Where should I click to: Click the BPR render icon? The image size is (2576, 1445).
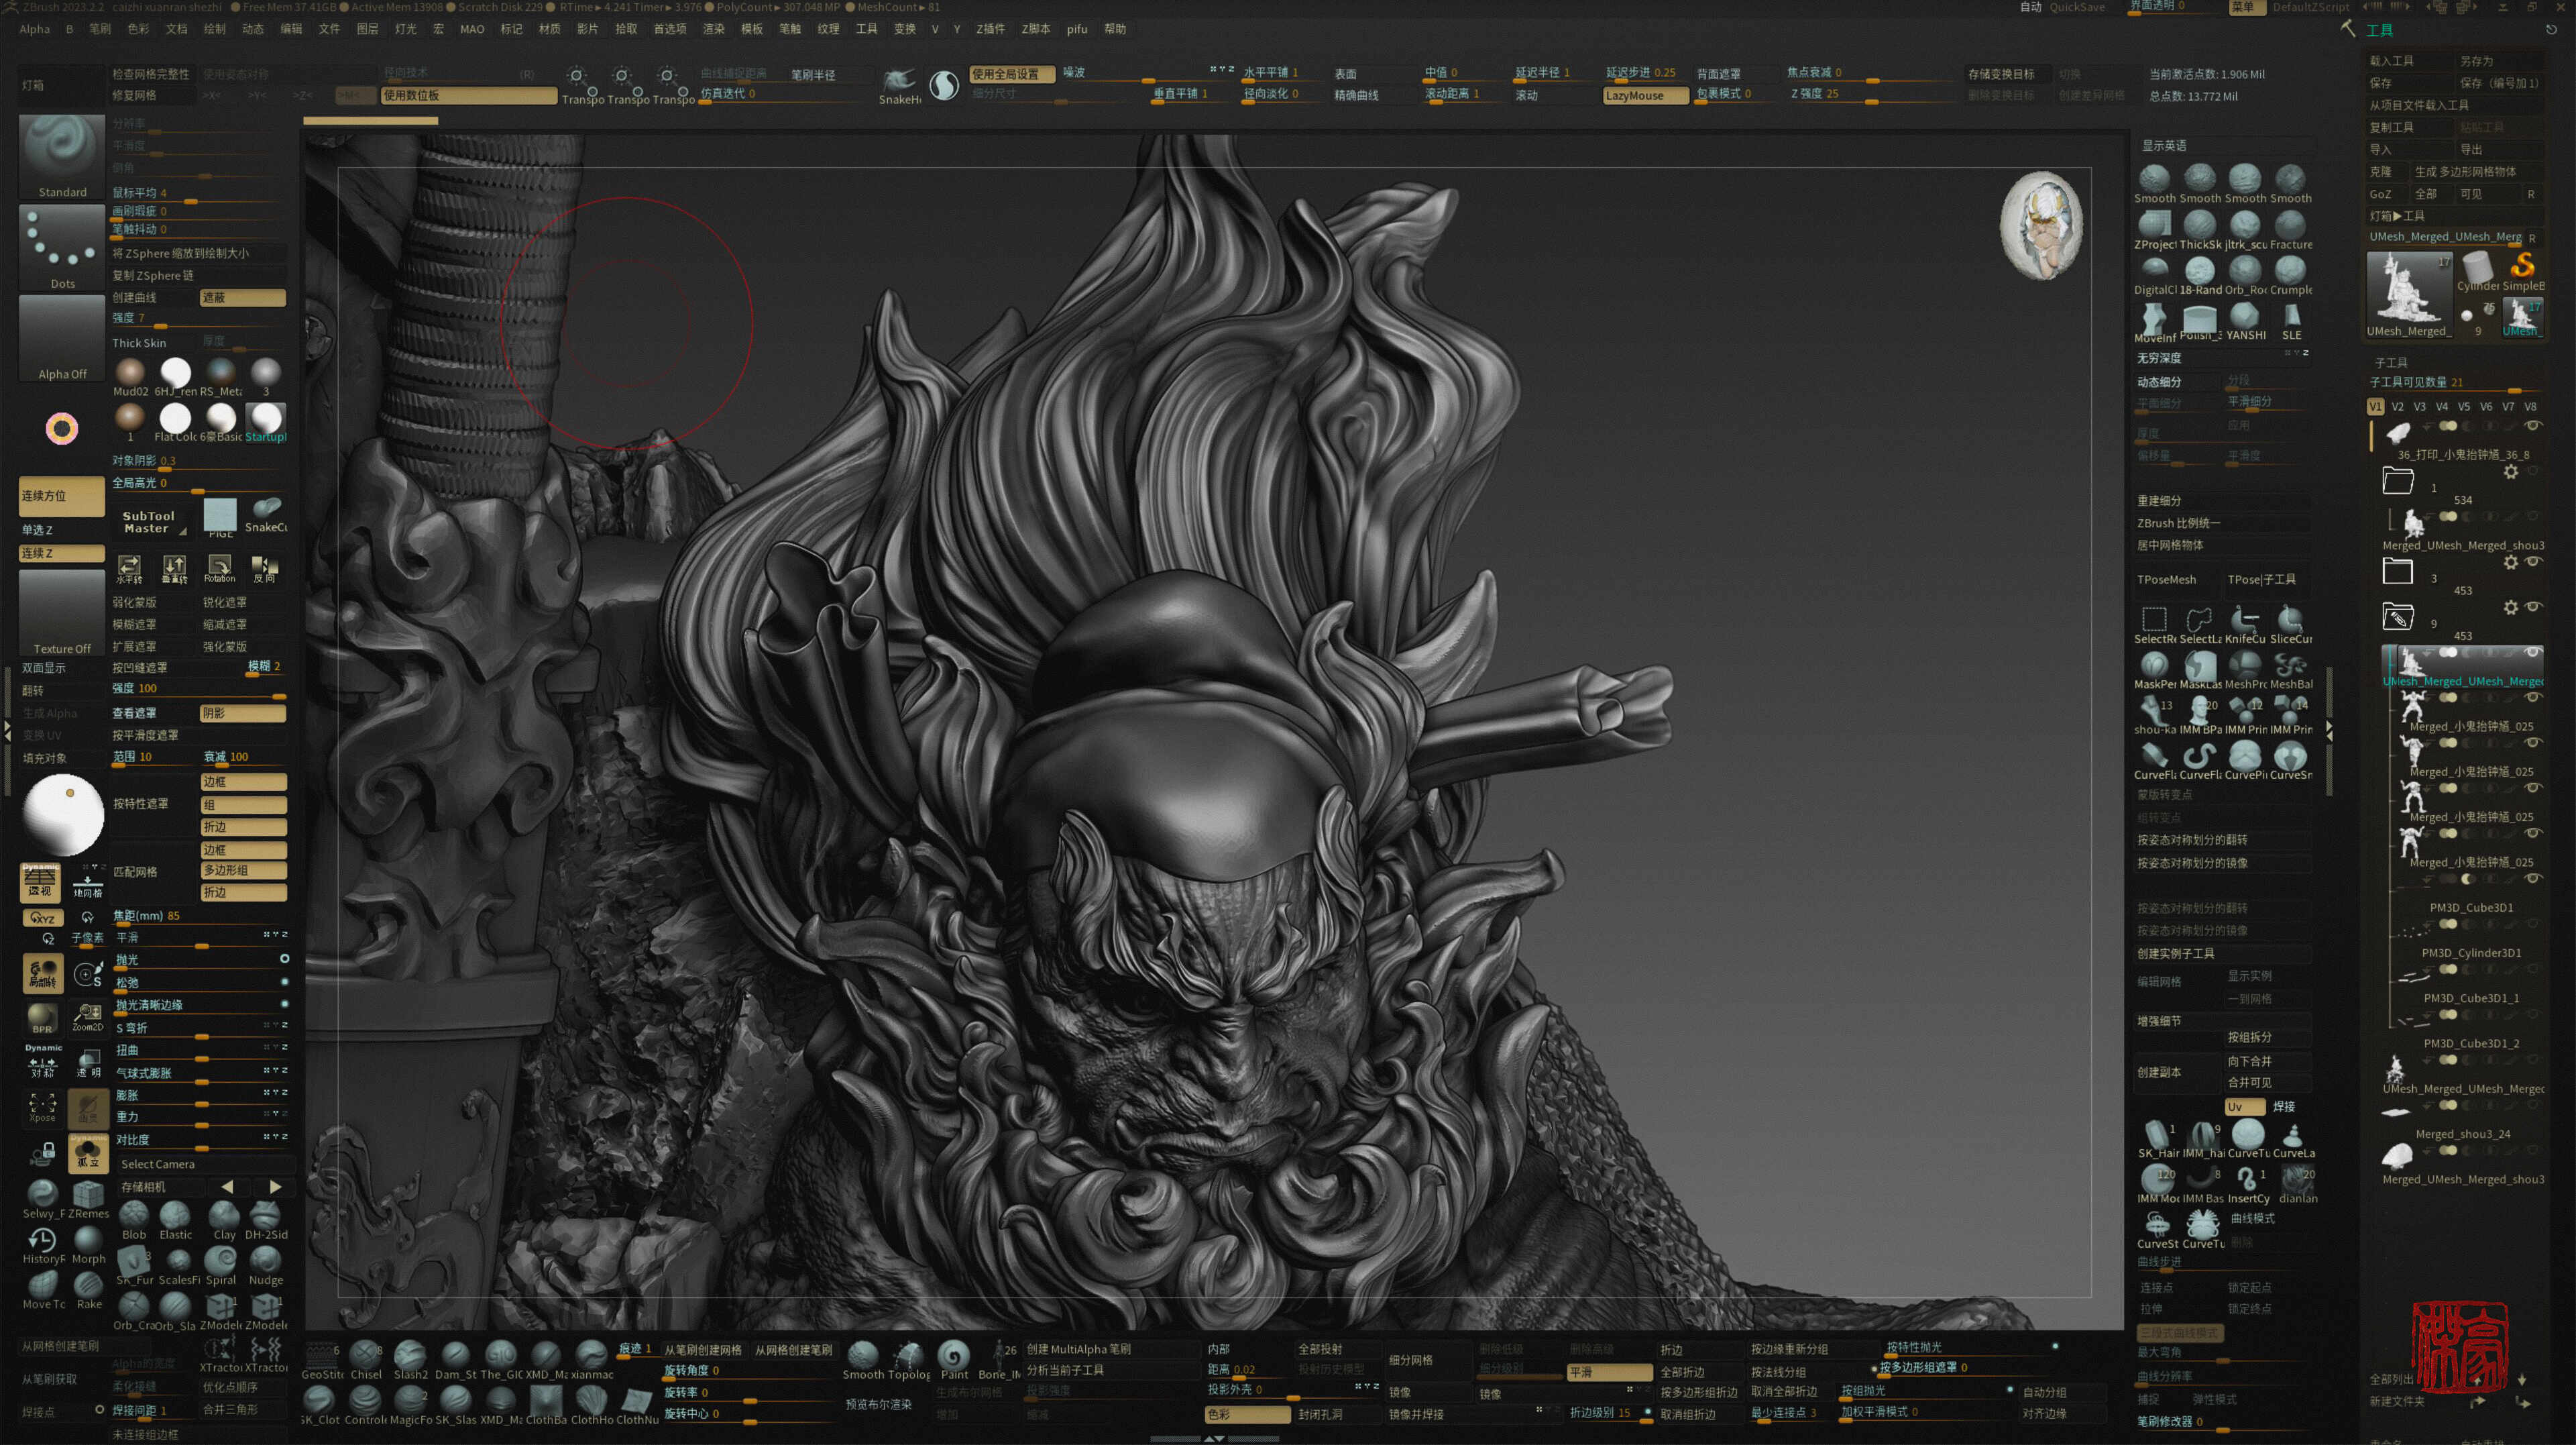pyautogui.click(x=42, y=1016)
